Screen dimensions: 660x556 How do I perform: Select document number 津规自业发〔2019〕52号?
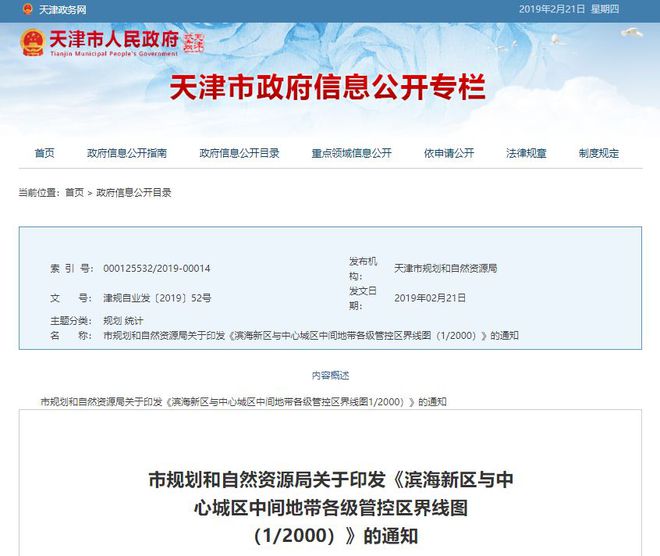[157, 298]
